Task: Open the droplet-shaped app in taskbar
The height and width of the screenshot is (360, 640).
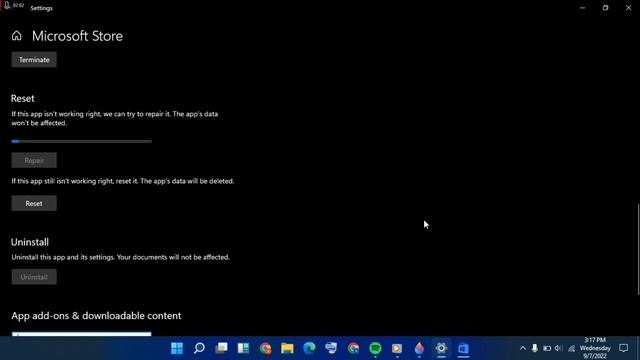Action: (x=419, y=348)
